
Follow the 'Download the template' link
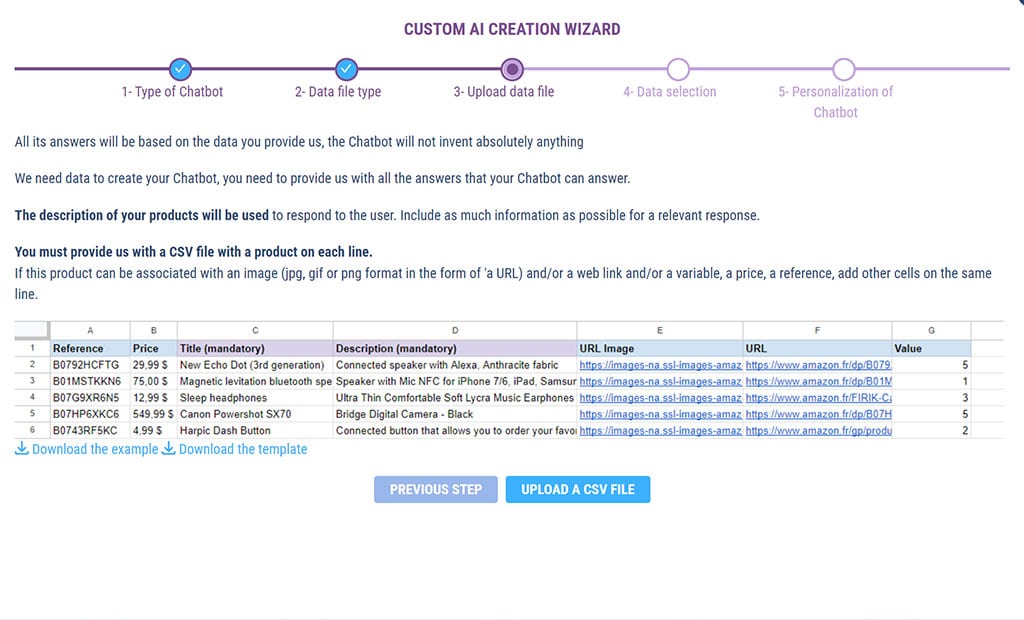tap(243, 449)
